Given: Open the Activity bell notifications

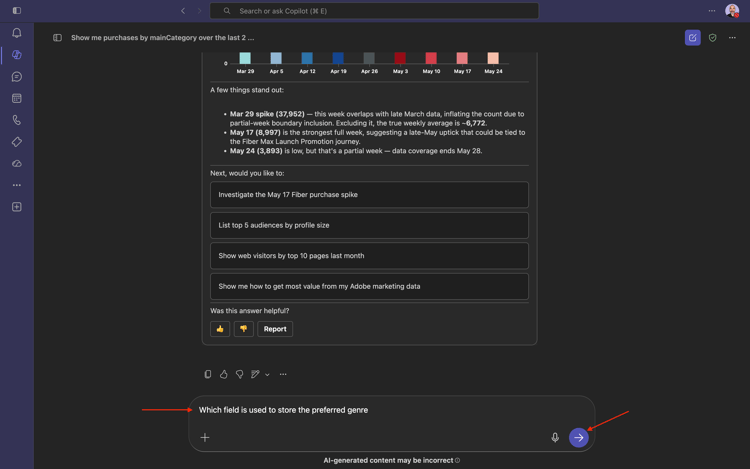Looking at the screenshot, I should 17,33.
